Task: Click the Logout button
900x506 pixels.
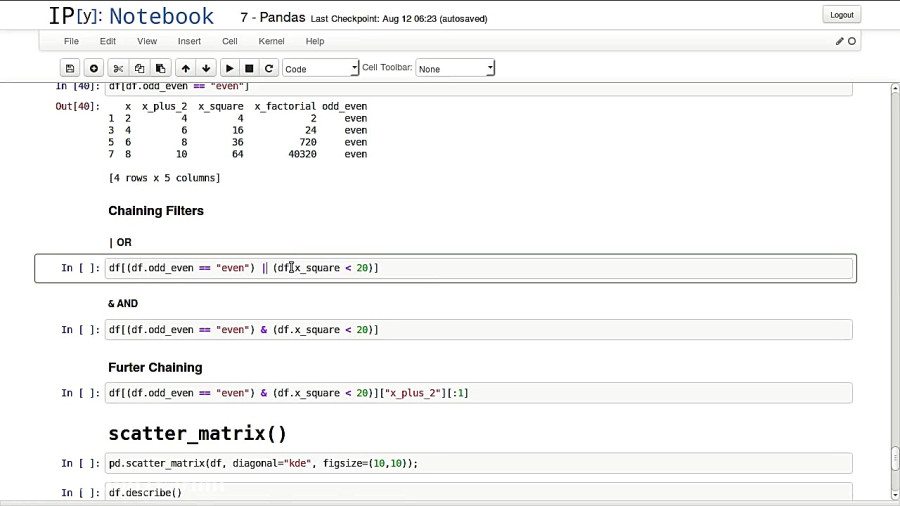Action: tap(841, 15)
